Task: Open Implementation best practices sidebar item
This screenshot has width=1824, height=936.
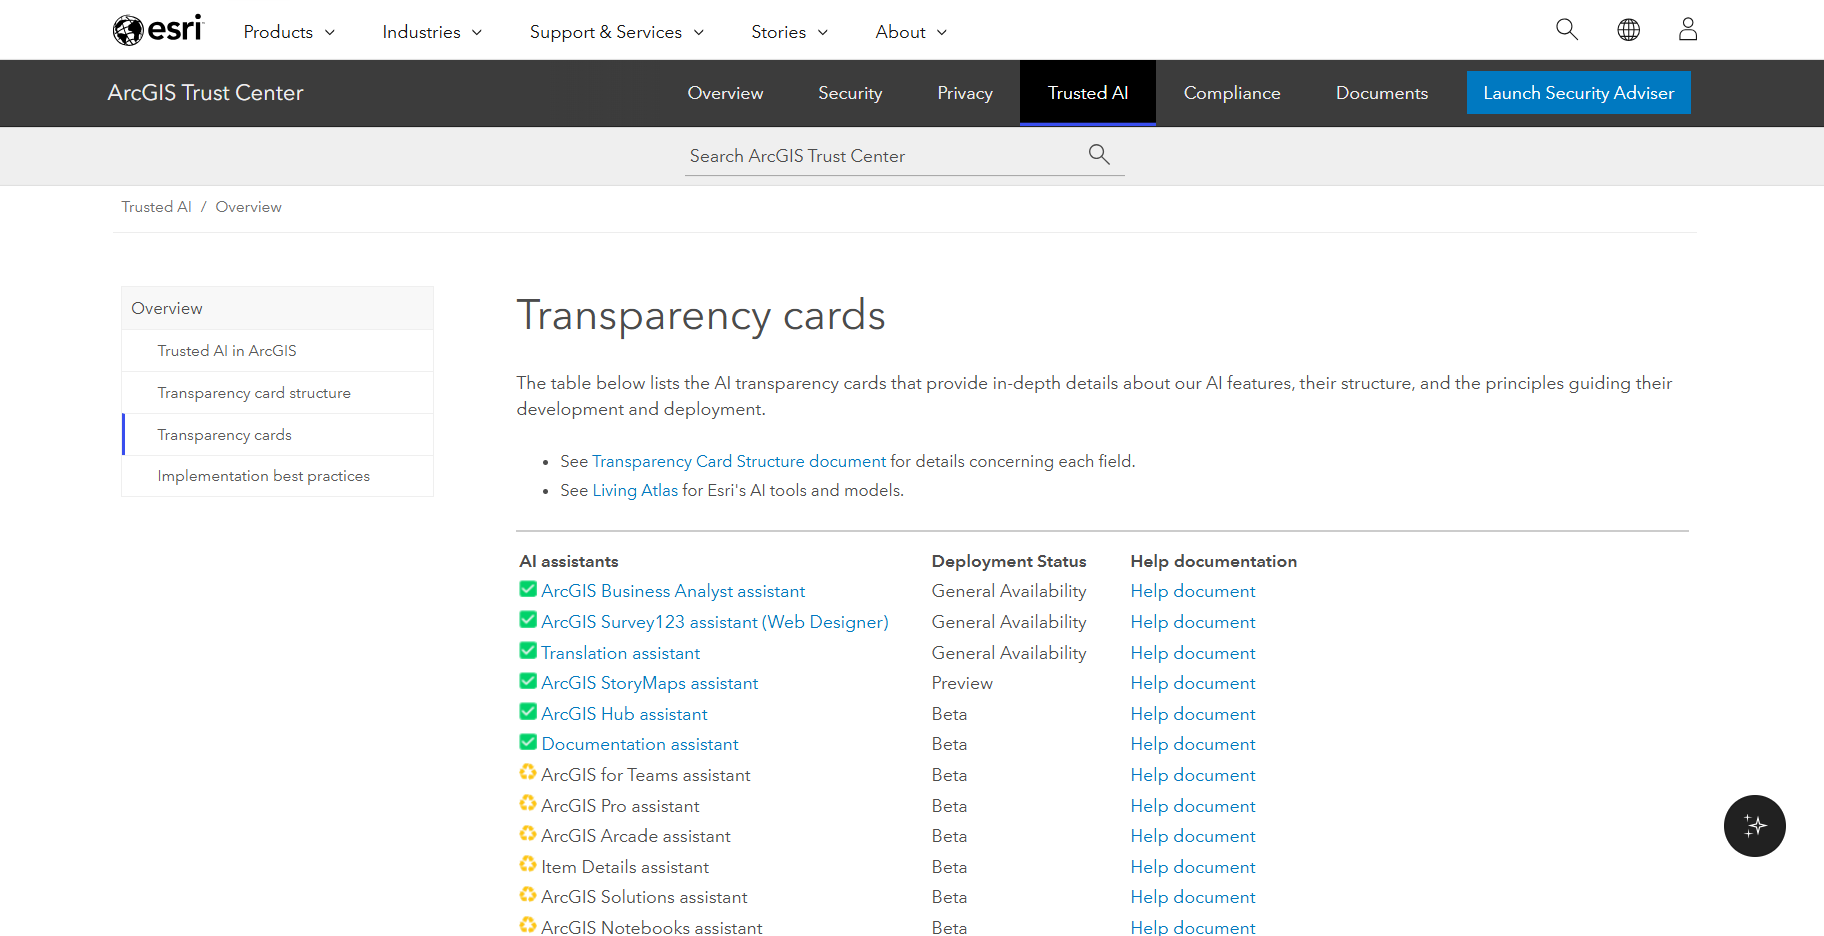Action: click(277, 476)
